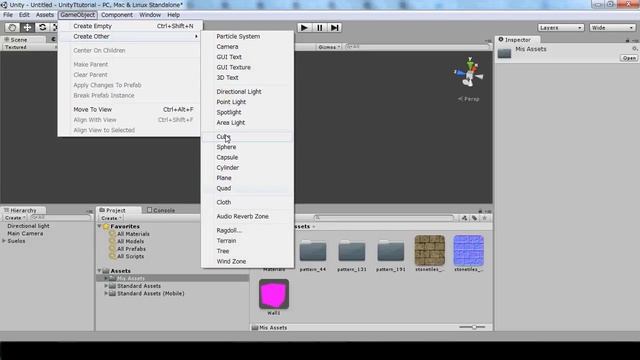
Task: Select Directional light in Hierarchy
Action: point(28,226)
